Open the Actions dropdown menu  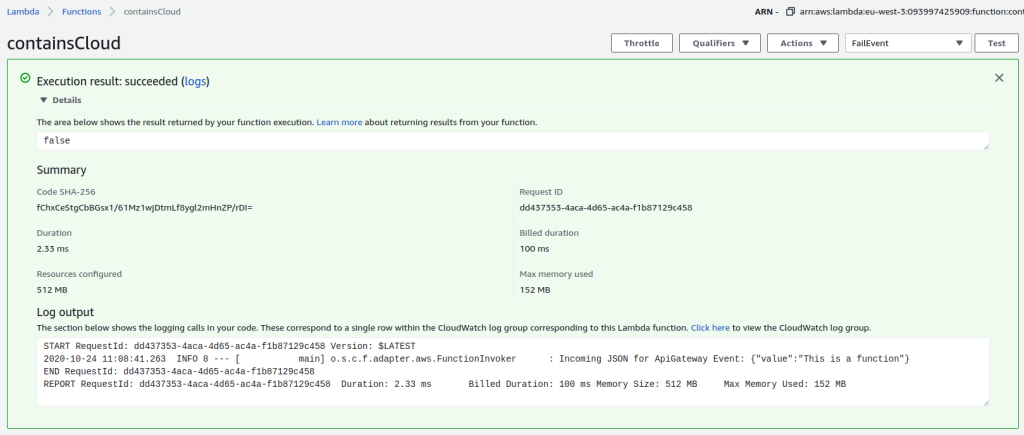[x=803, y=43]
